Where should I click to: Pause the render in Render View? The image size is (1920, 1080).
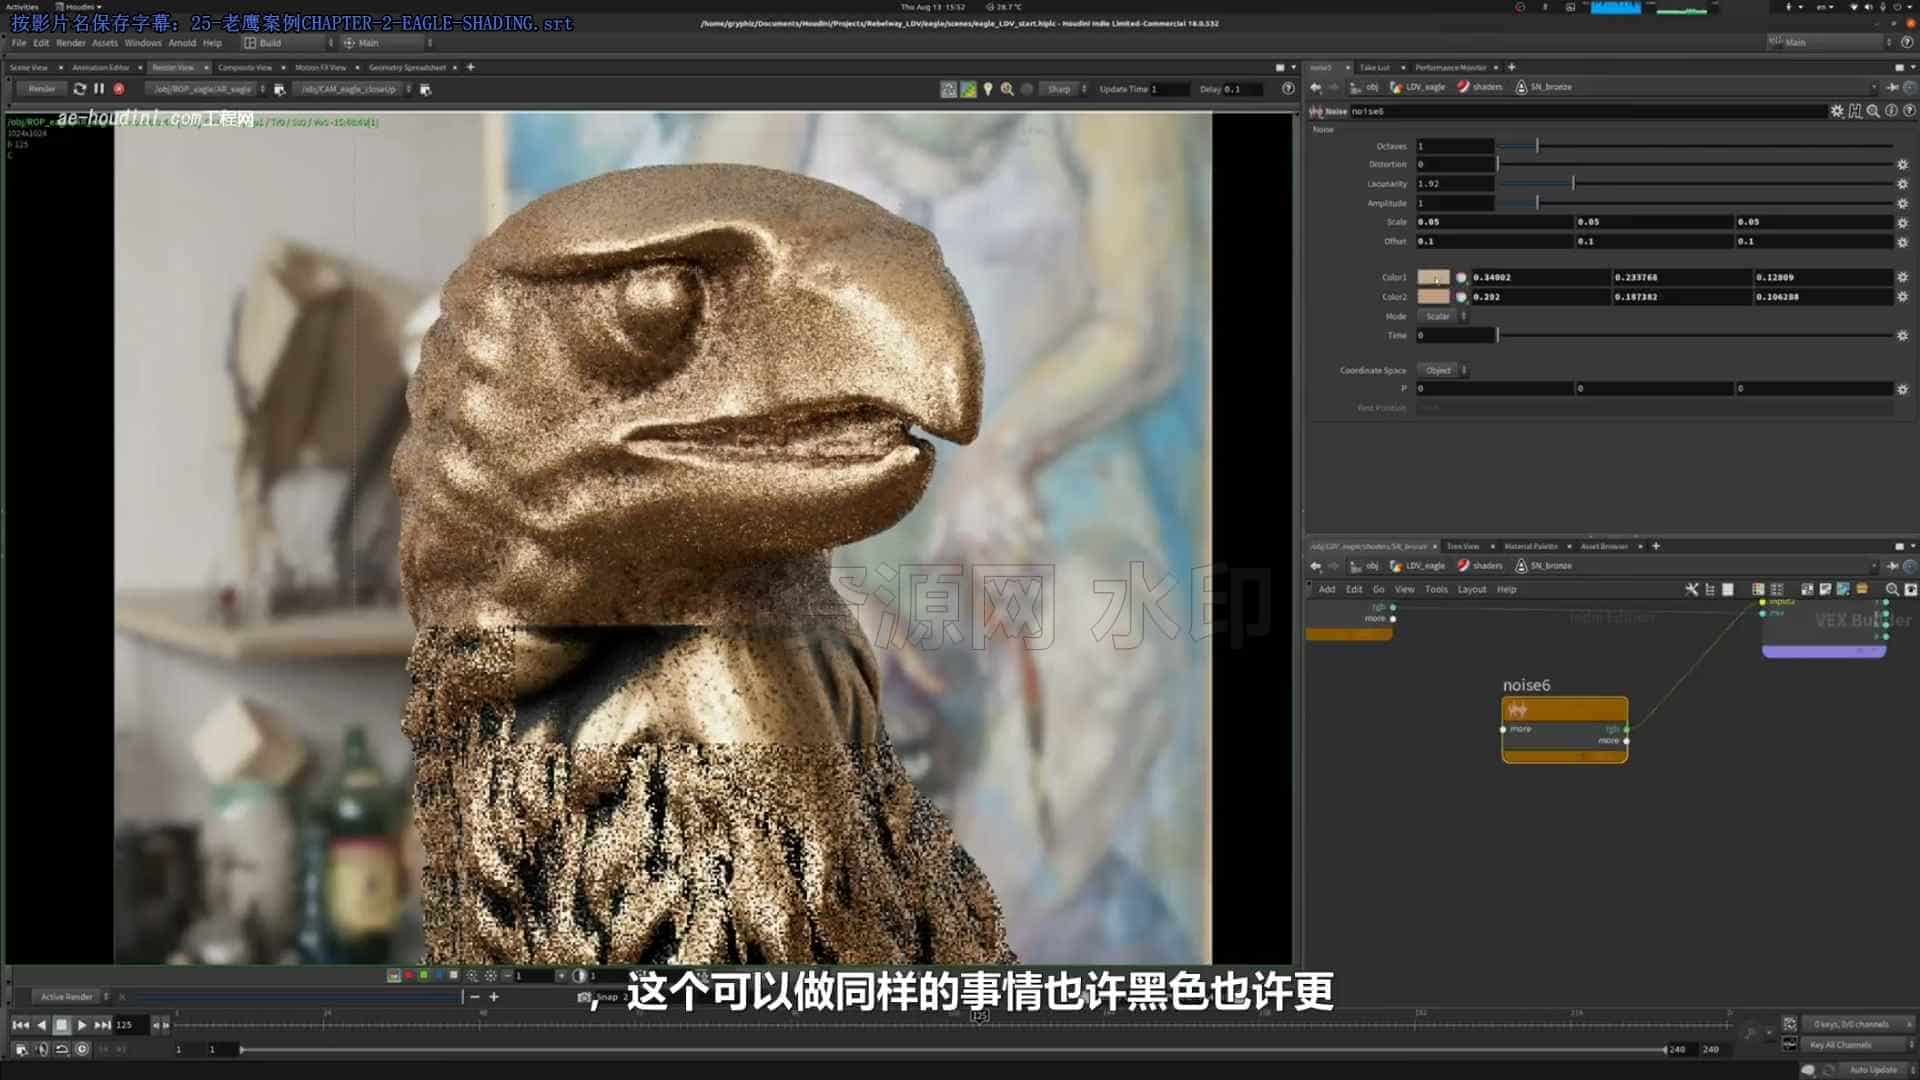pyautogui.click(x=99, y=89)
